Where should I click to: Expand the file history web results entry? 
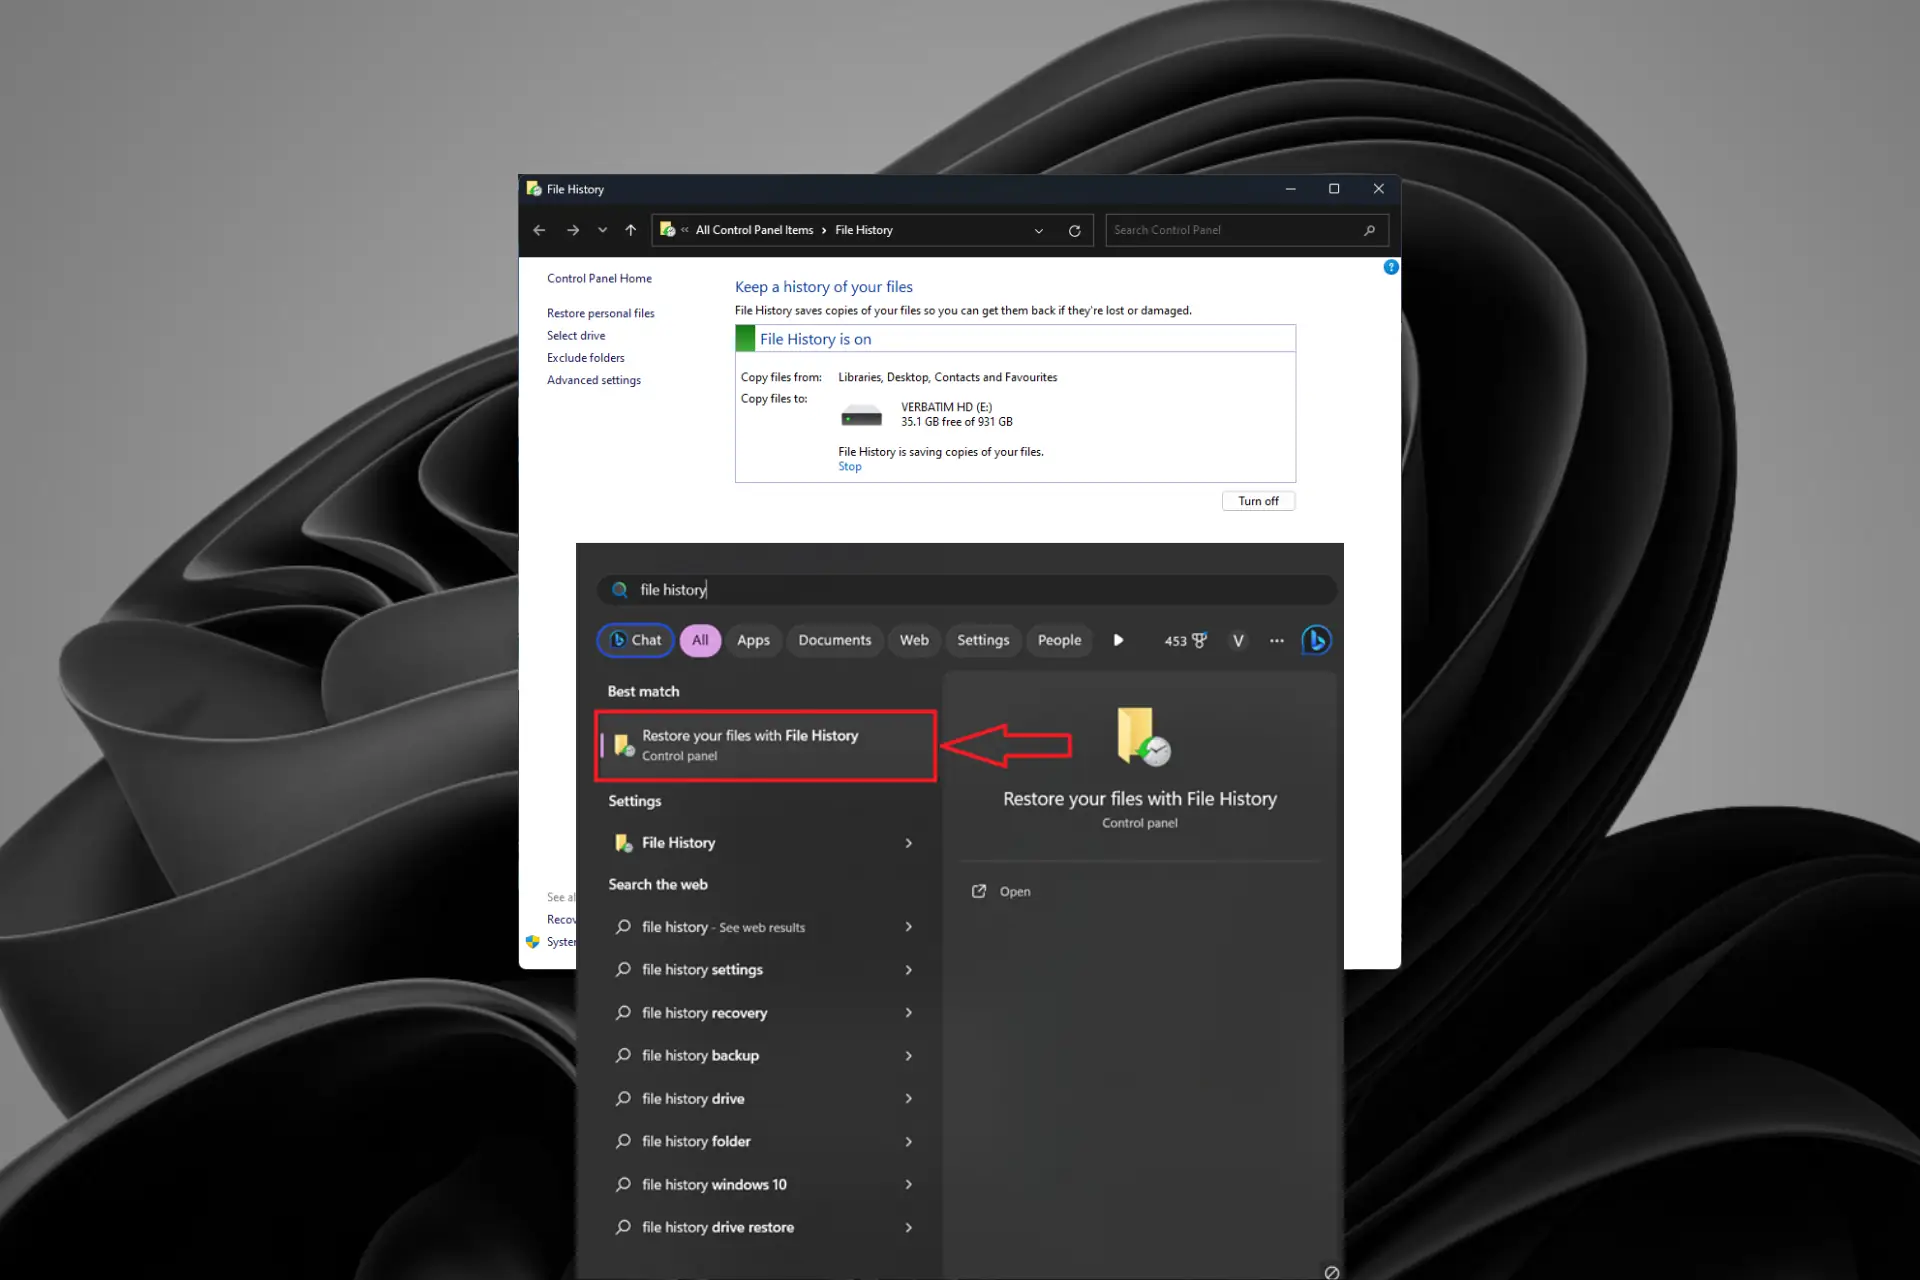pyautogui.click(x=909, y=926)
